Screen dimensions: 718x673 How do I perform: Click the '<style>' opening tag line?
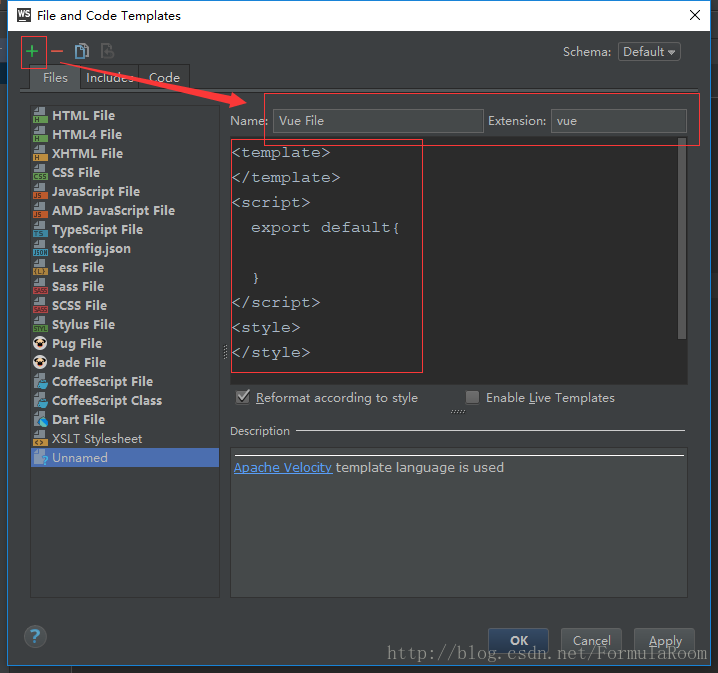[266, 328]
